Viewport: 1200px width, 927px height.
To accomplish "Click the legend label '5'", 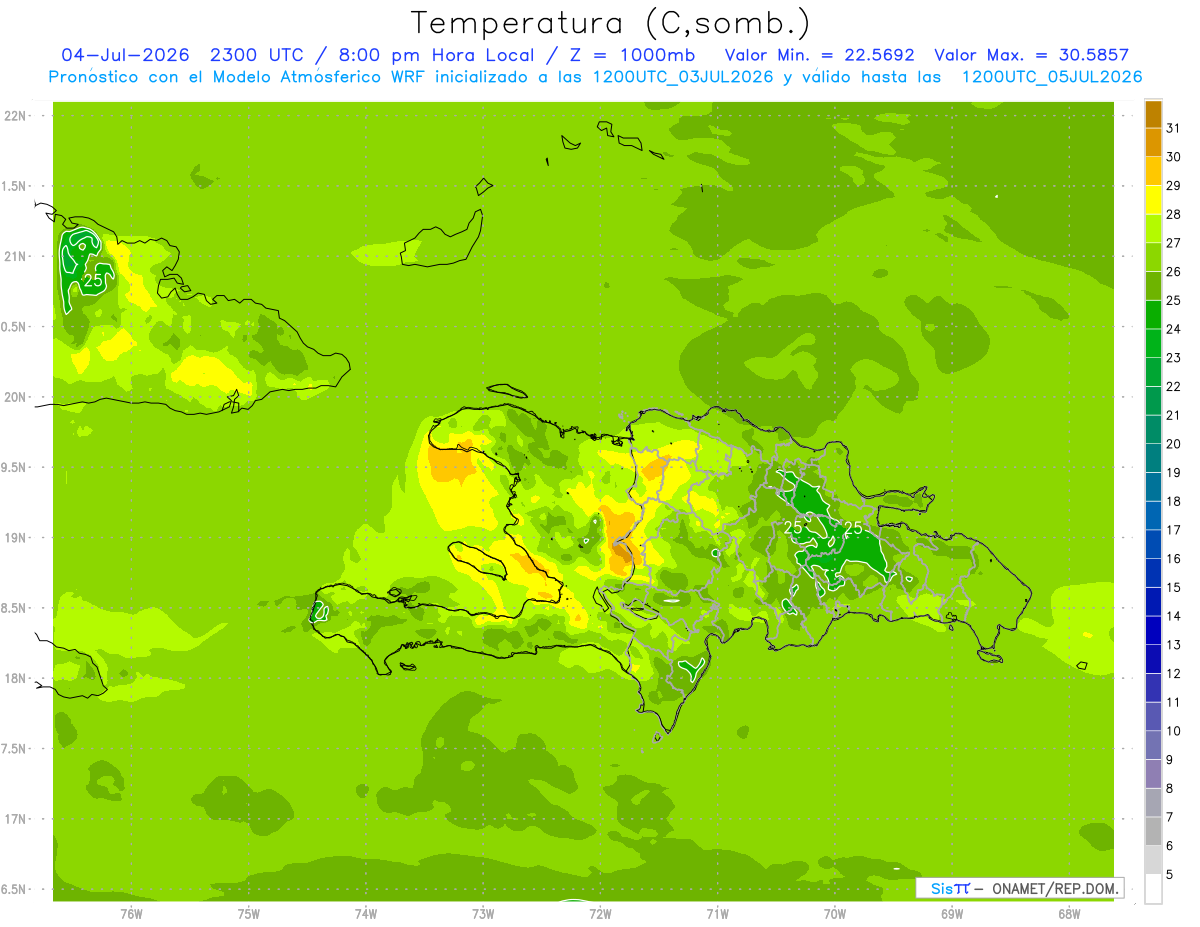I will [1170, 875].
